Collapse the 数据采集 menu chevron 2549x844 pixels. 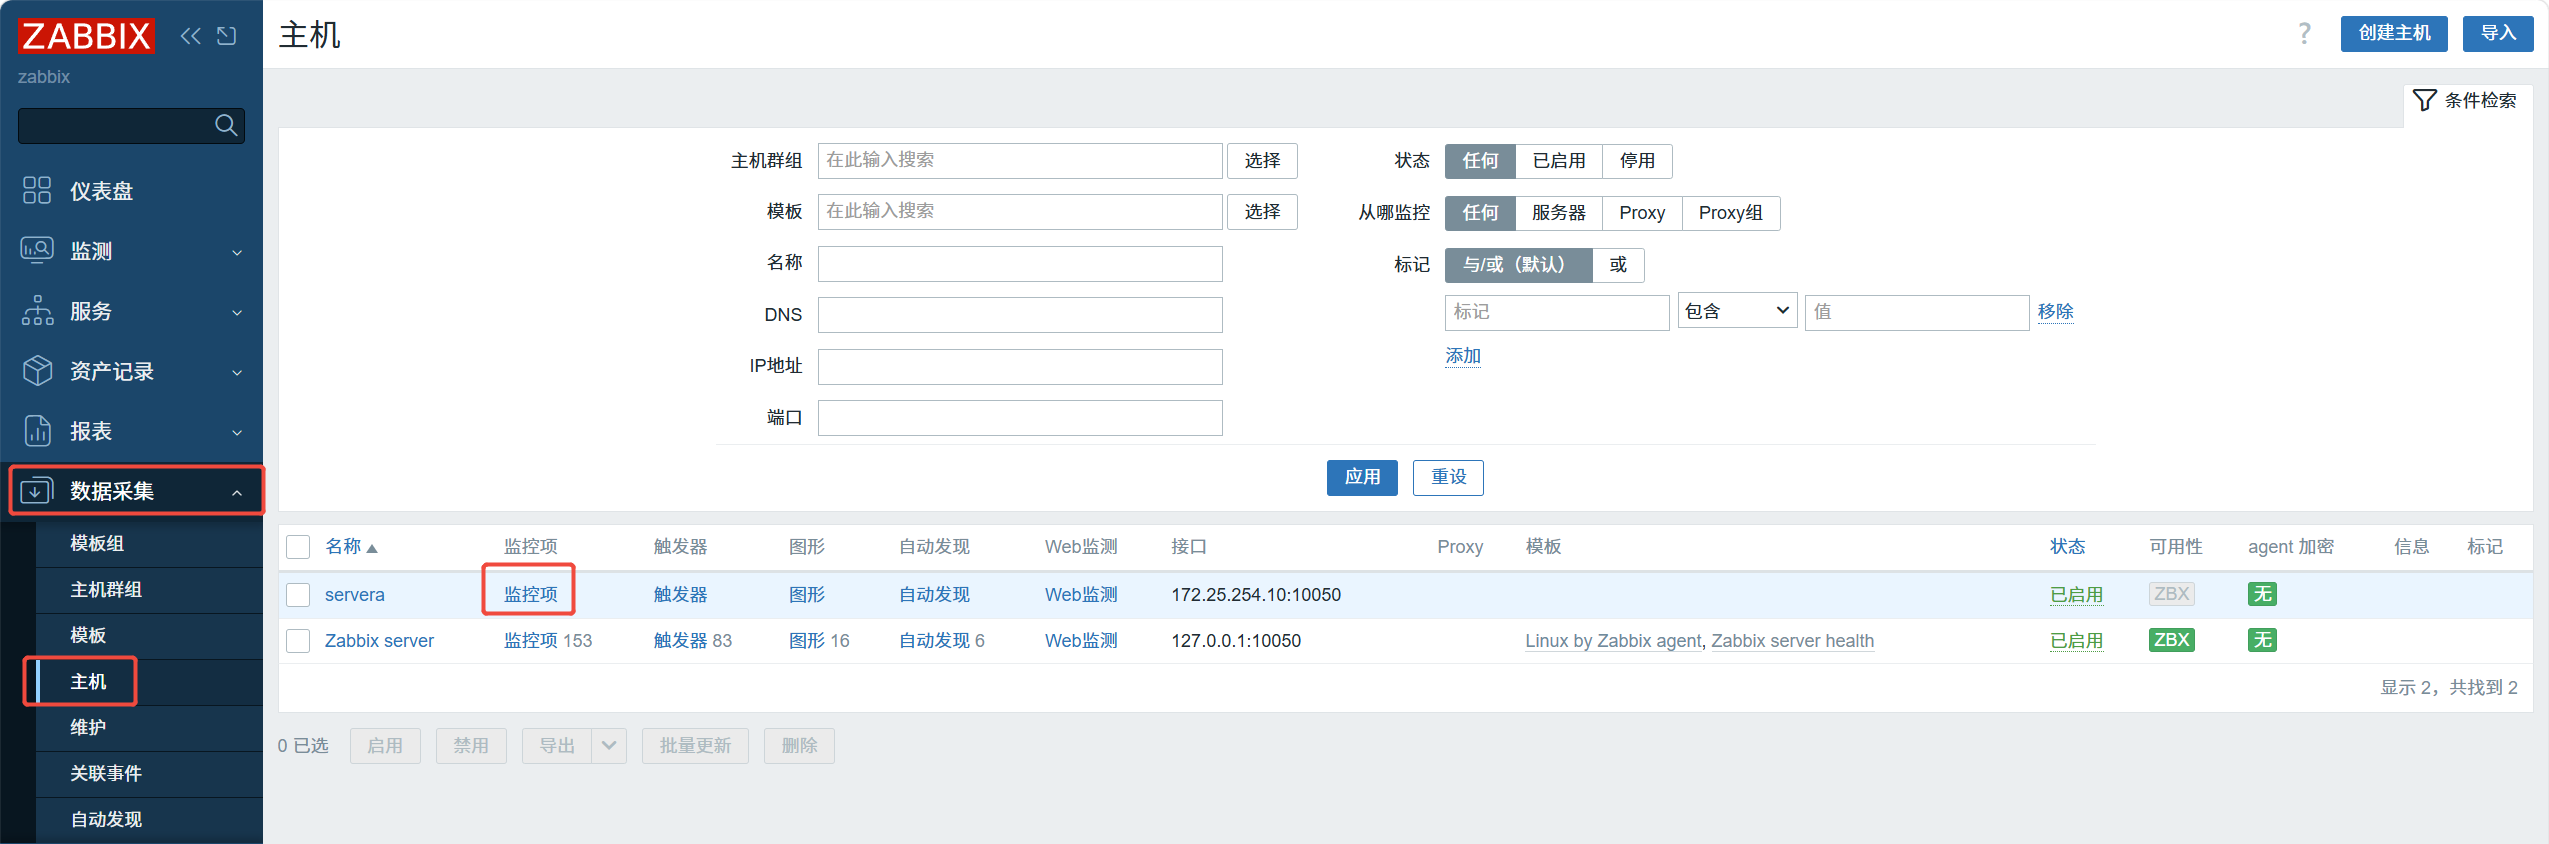pos(237,492)
